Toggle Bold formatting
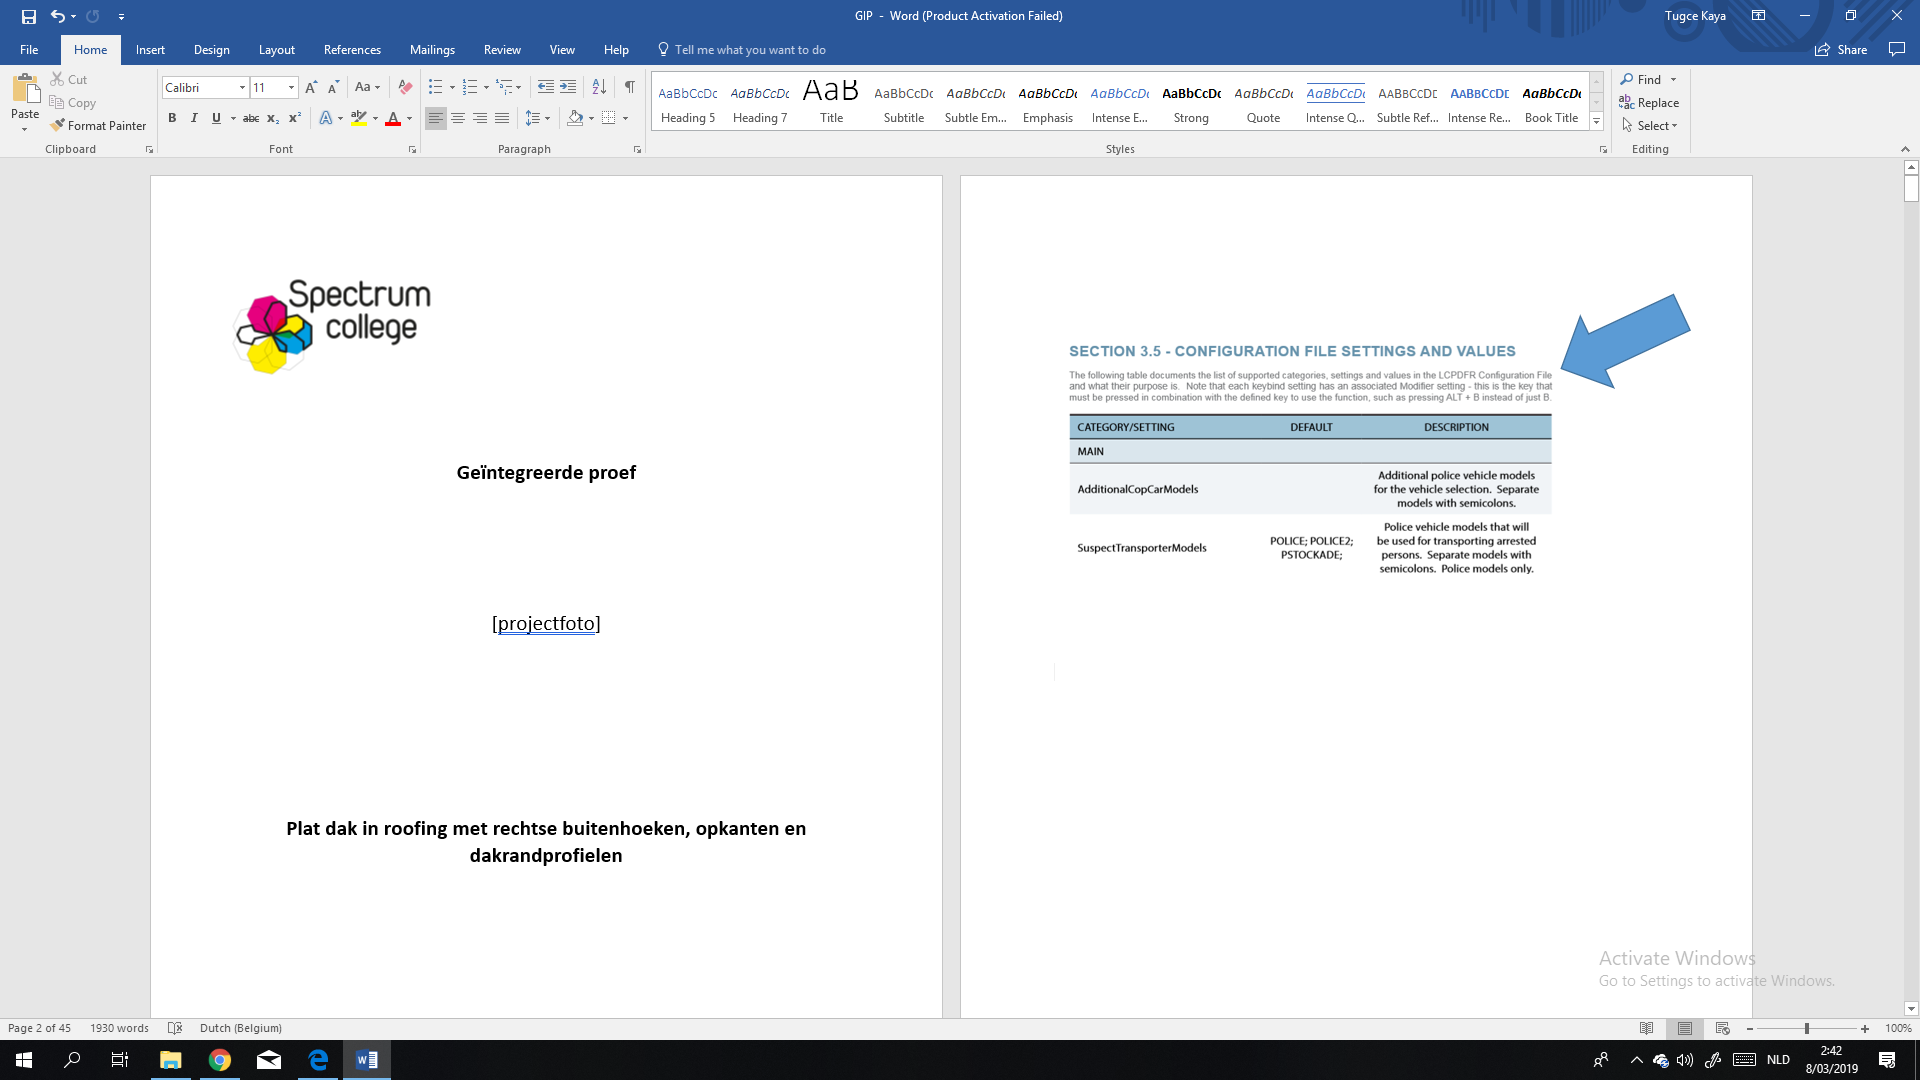 point(172,118)
